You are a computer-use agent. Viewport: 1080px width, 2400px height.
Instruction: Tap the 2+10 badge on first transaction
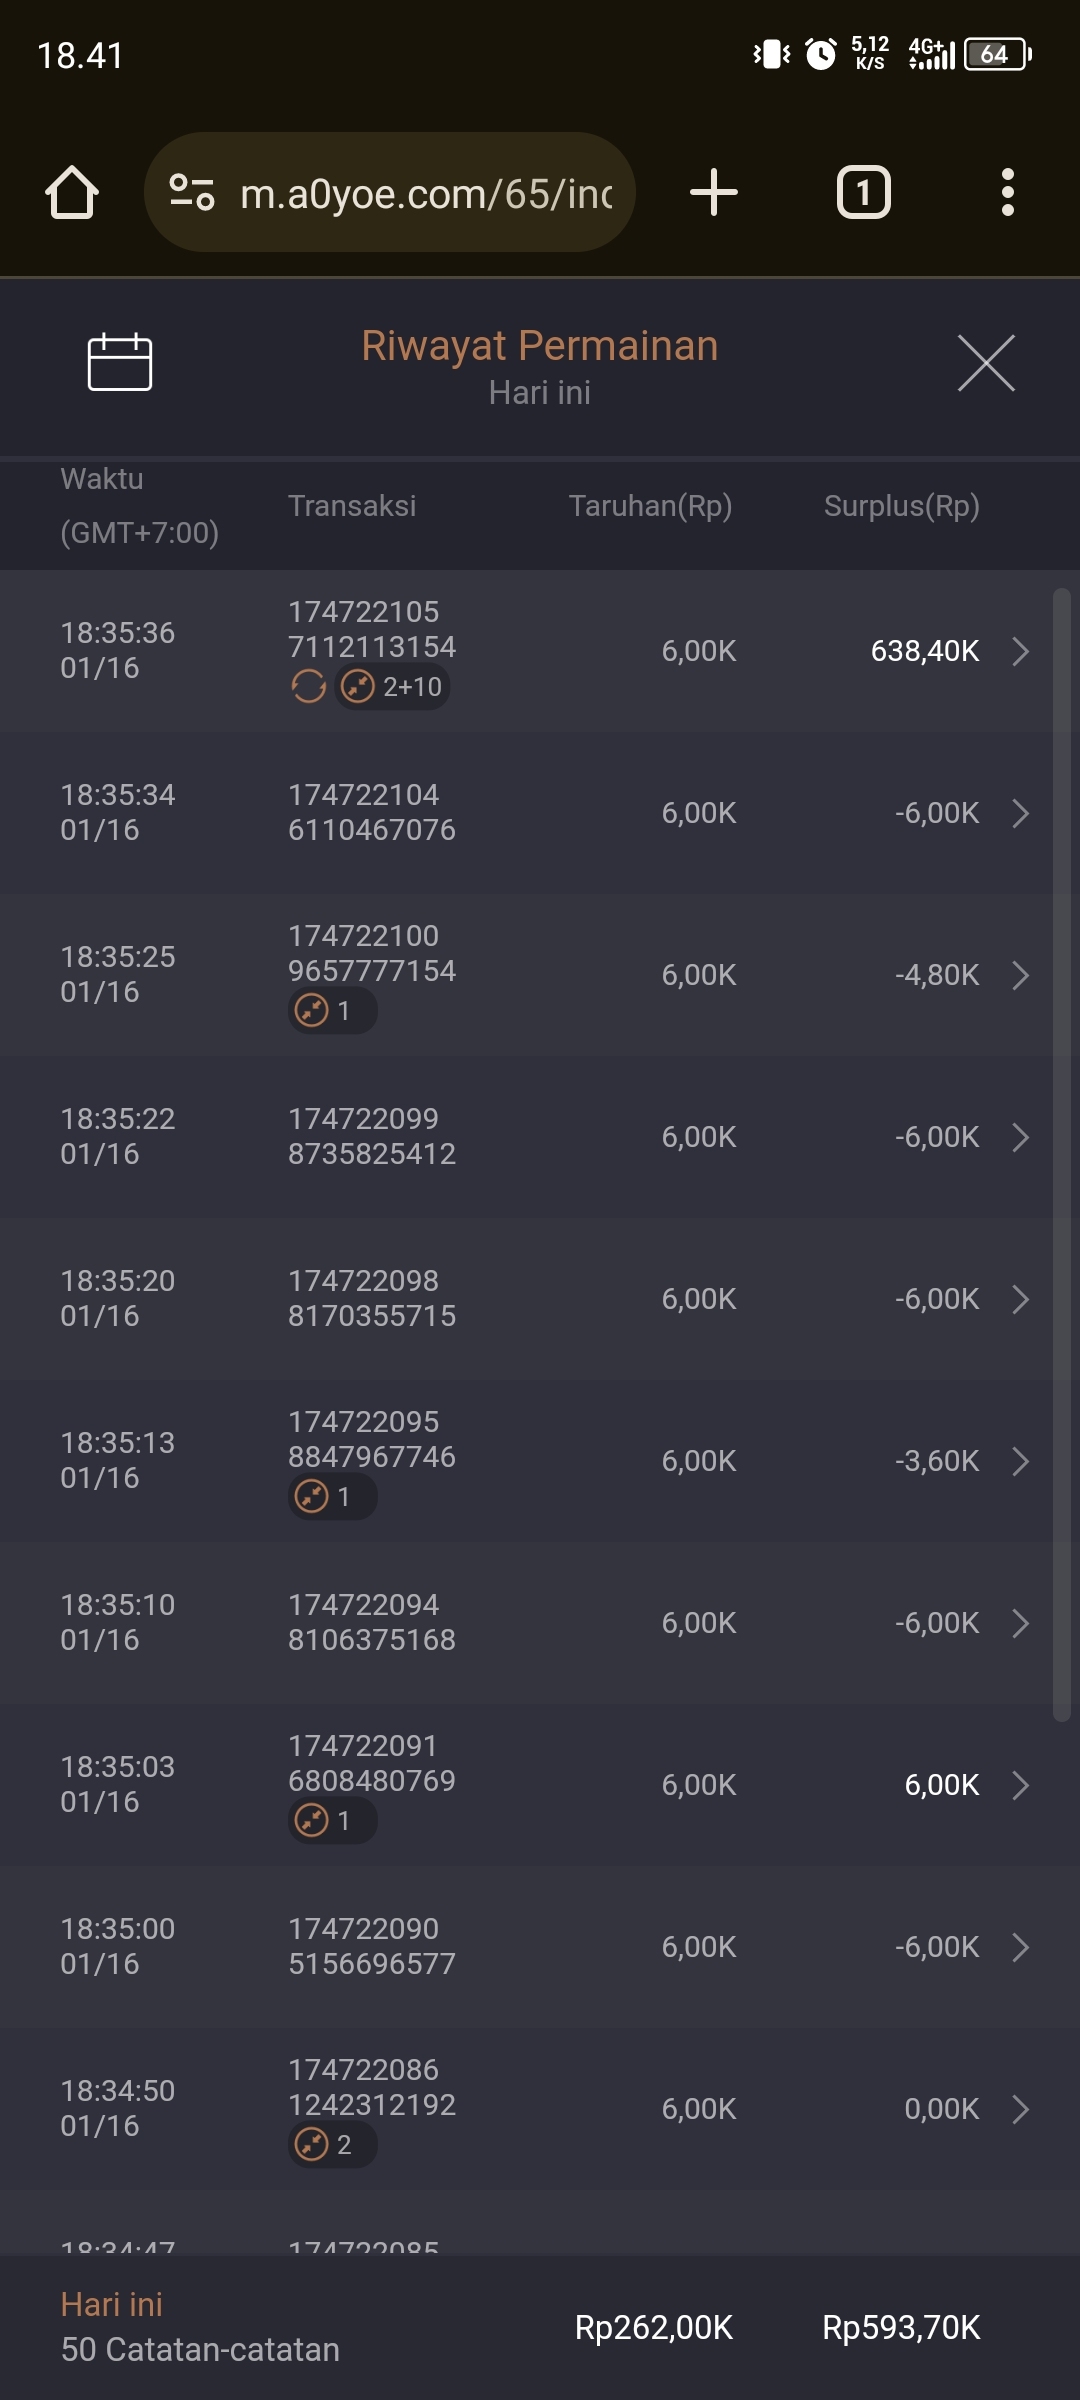click(x=393, y=687)
